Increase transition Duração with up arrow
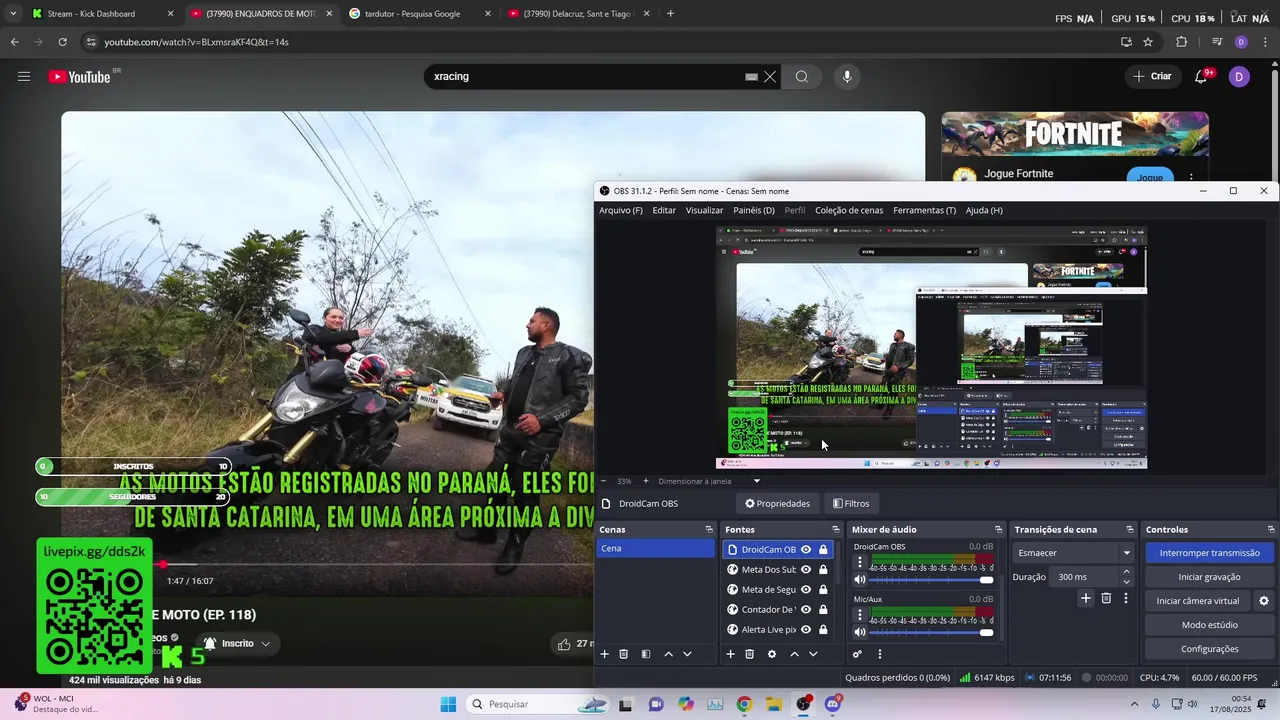The width and height of the screenshot is (1280, 720). (x=1126, y=572)
